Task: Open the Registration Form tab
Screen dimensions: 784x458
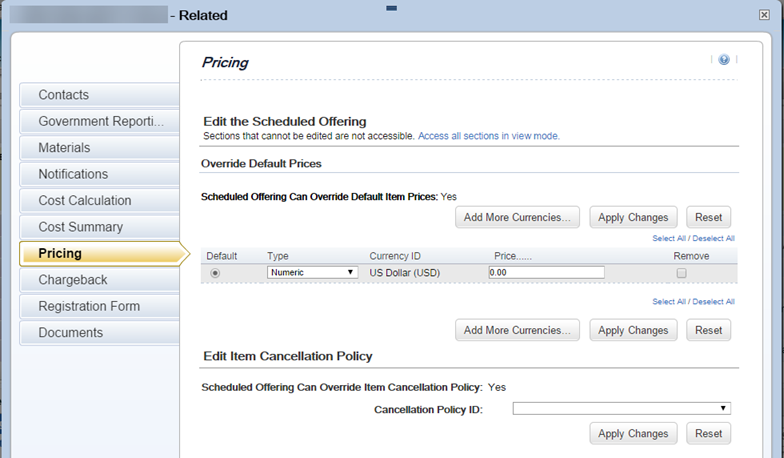Action: pyautogui.click(x=99, y=306)
